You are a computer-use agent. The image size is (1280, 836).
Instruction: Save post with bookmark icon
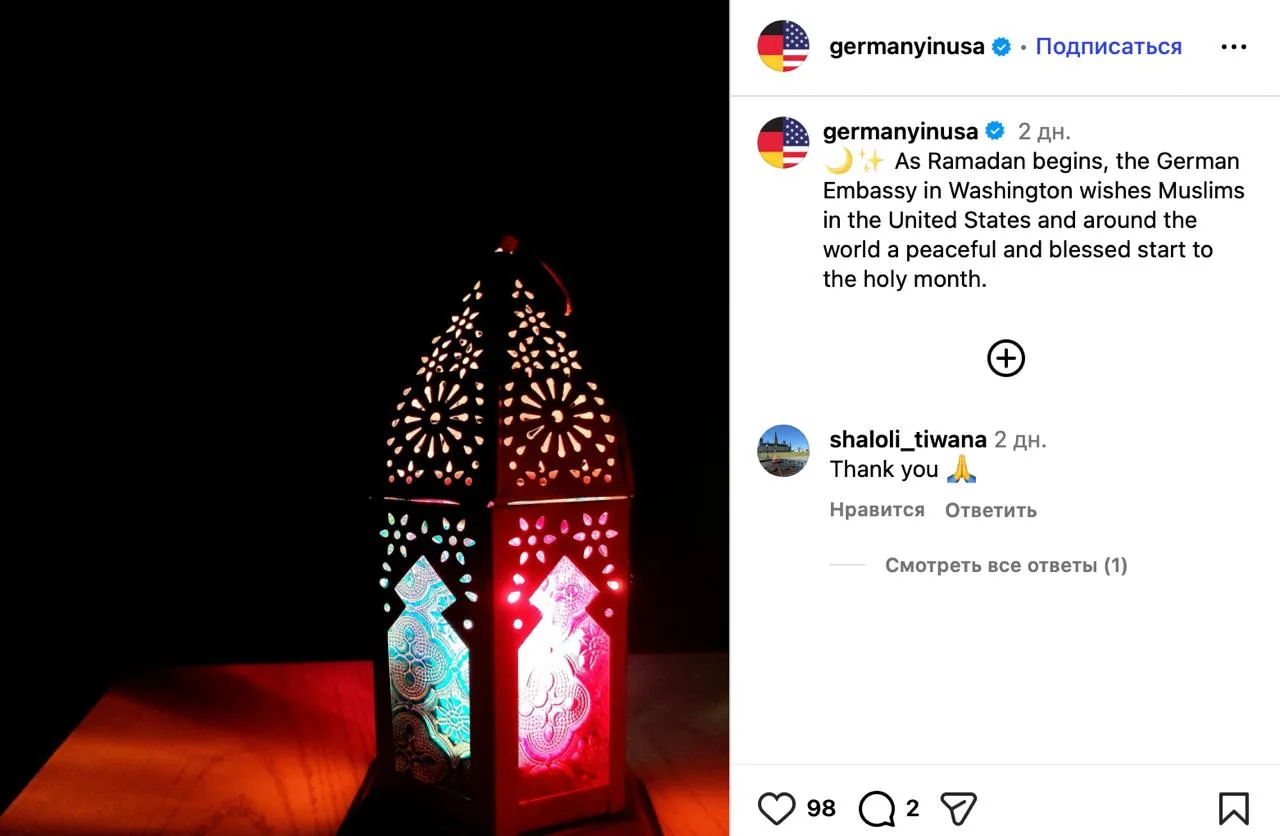(1233, 808)
